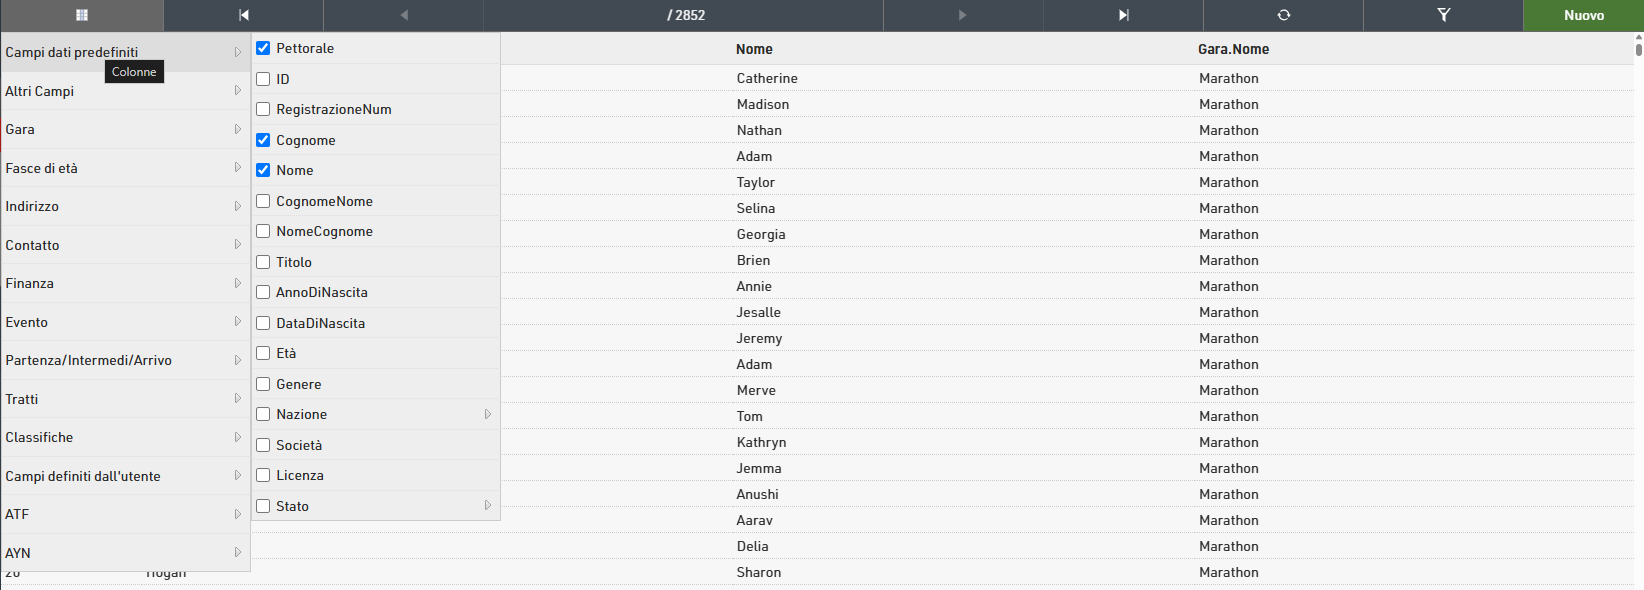
Task: Open the Fasce di età submenu
Action: (124, 168)
